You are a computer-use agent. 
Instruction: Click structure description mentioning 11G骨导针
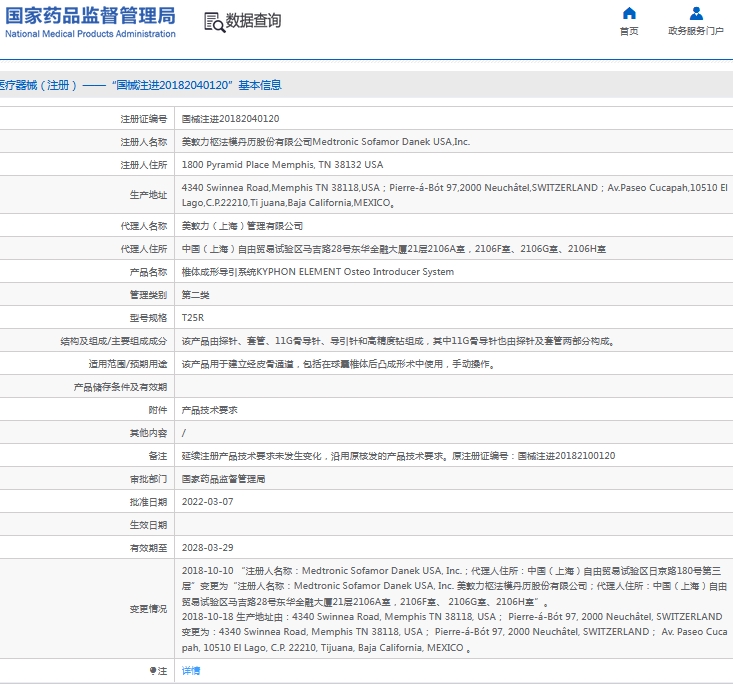coord(398,341)
